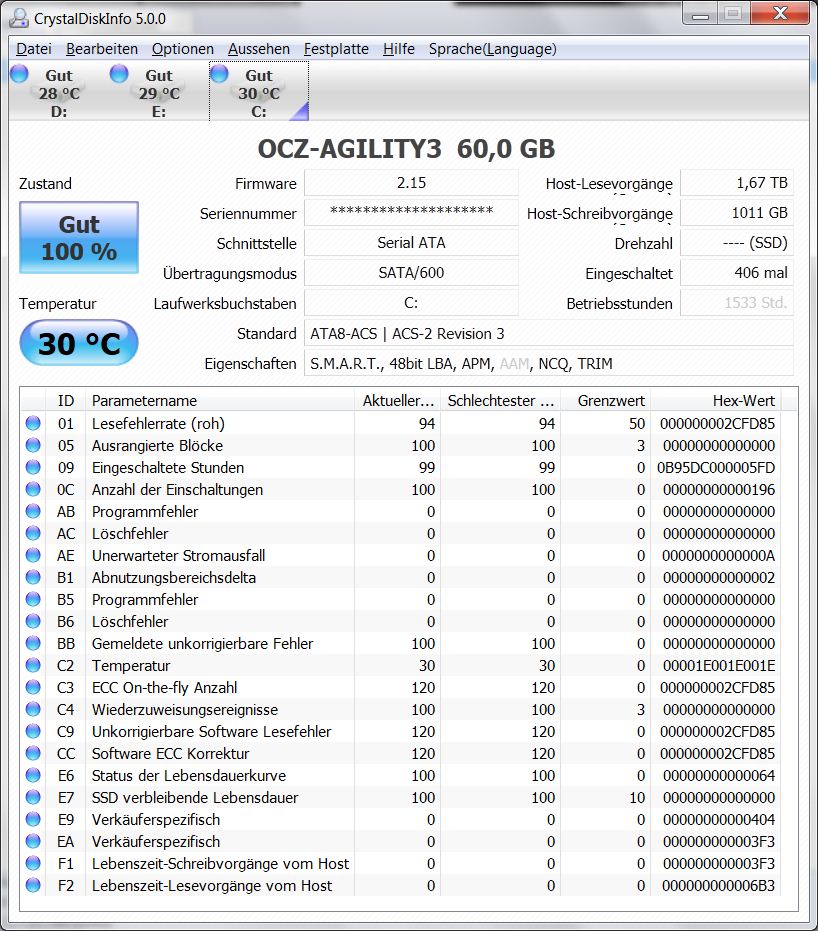Viewport: 818px width, 931px height.
Task: Click the CrystalDiskInfo title bar app icon
Action: click(x=18, y=18)
